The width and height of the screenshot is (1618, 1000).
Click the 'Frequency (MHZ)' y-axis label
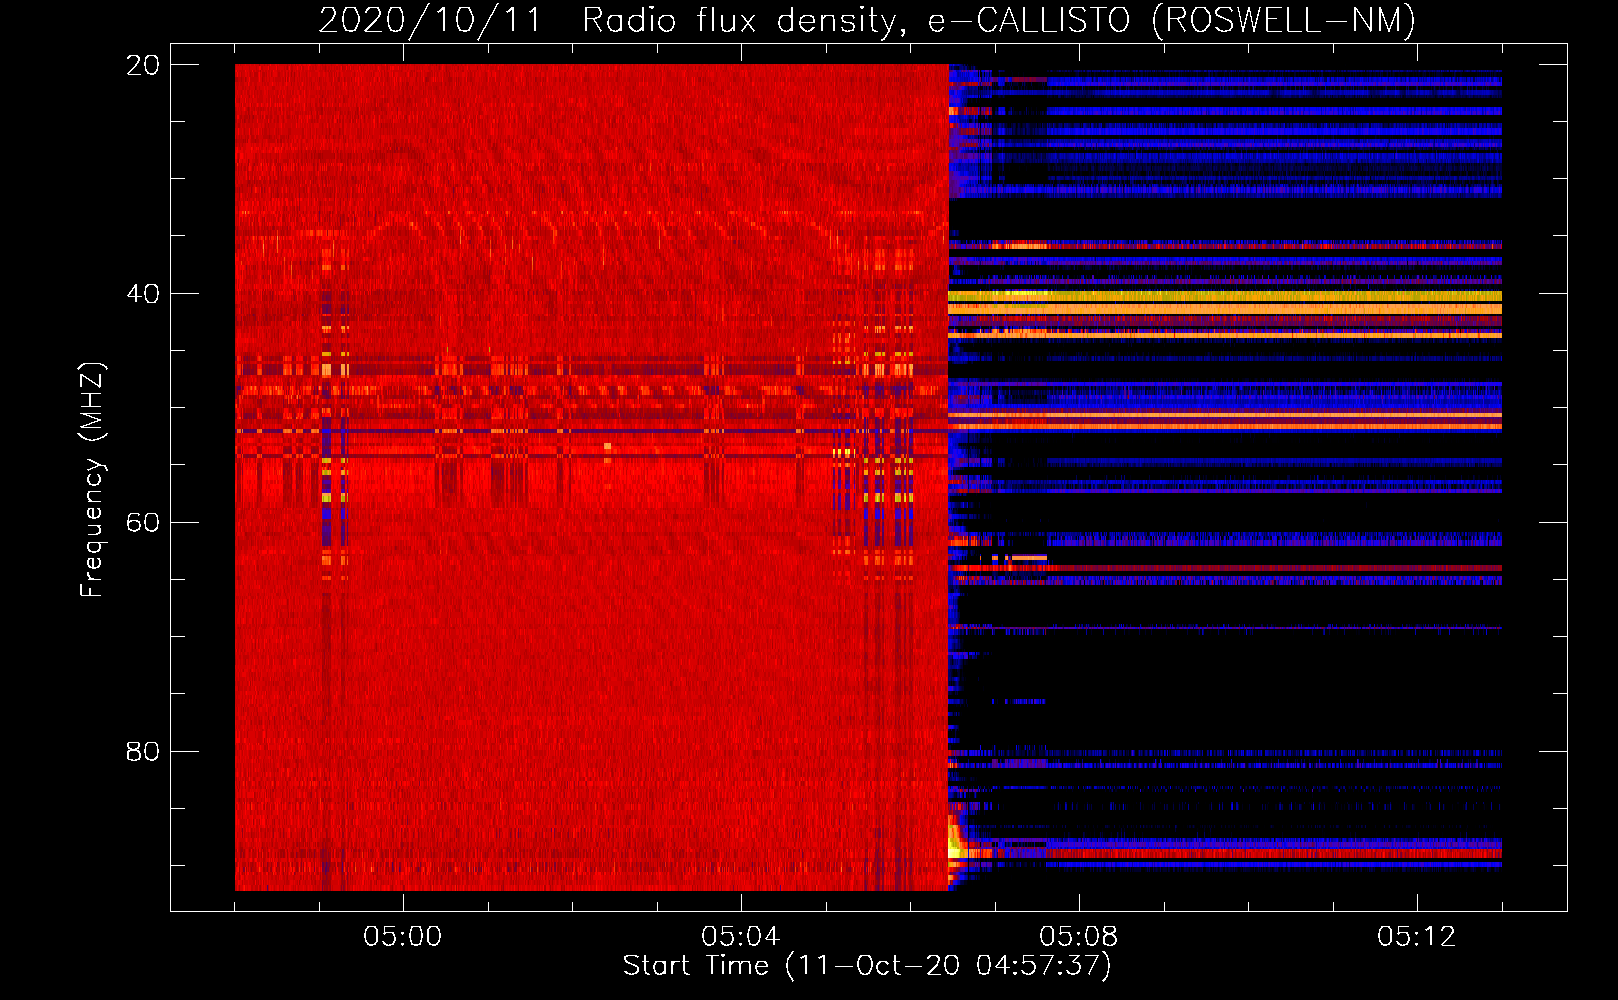[x=92, y=480]
